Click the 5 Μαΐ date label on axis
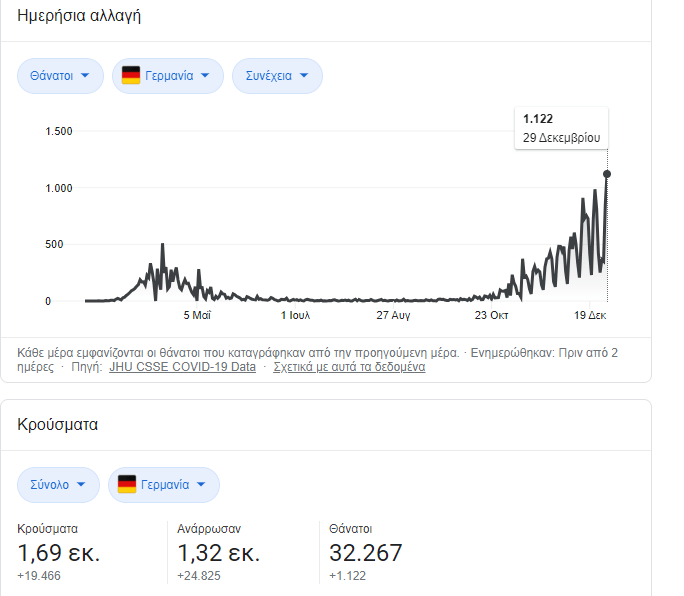The width and height of the screenshot is (684, 596). tap(197, 316)
